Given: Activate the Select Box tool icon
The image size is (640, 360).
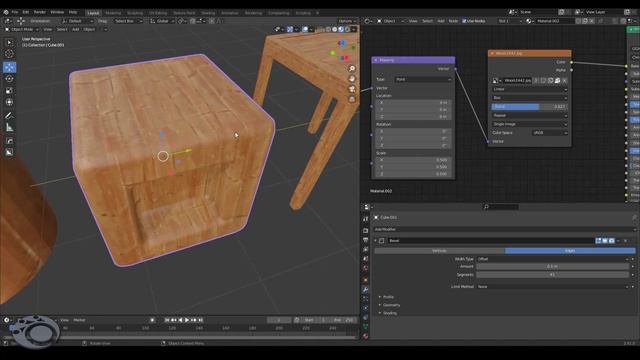Looking at the screenshot, I should tap(9, 42).
